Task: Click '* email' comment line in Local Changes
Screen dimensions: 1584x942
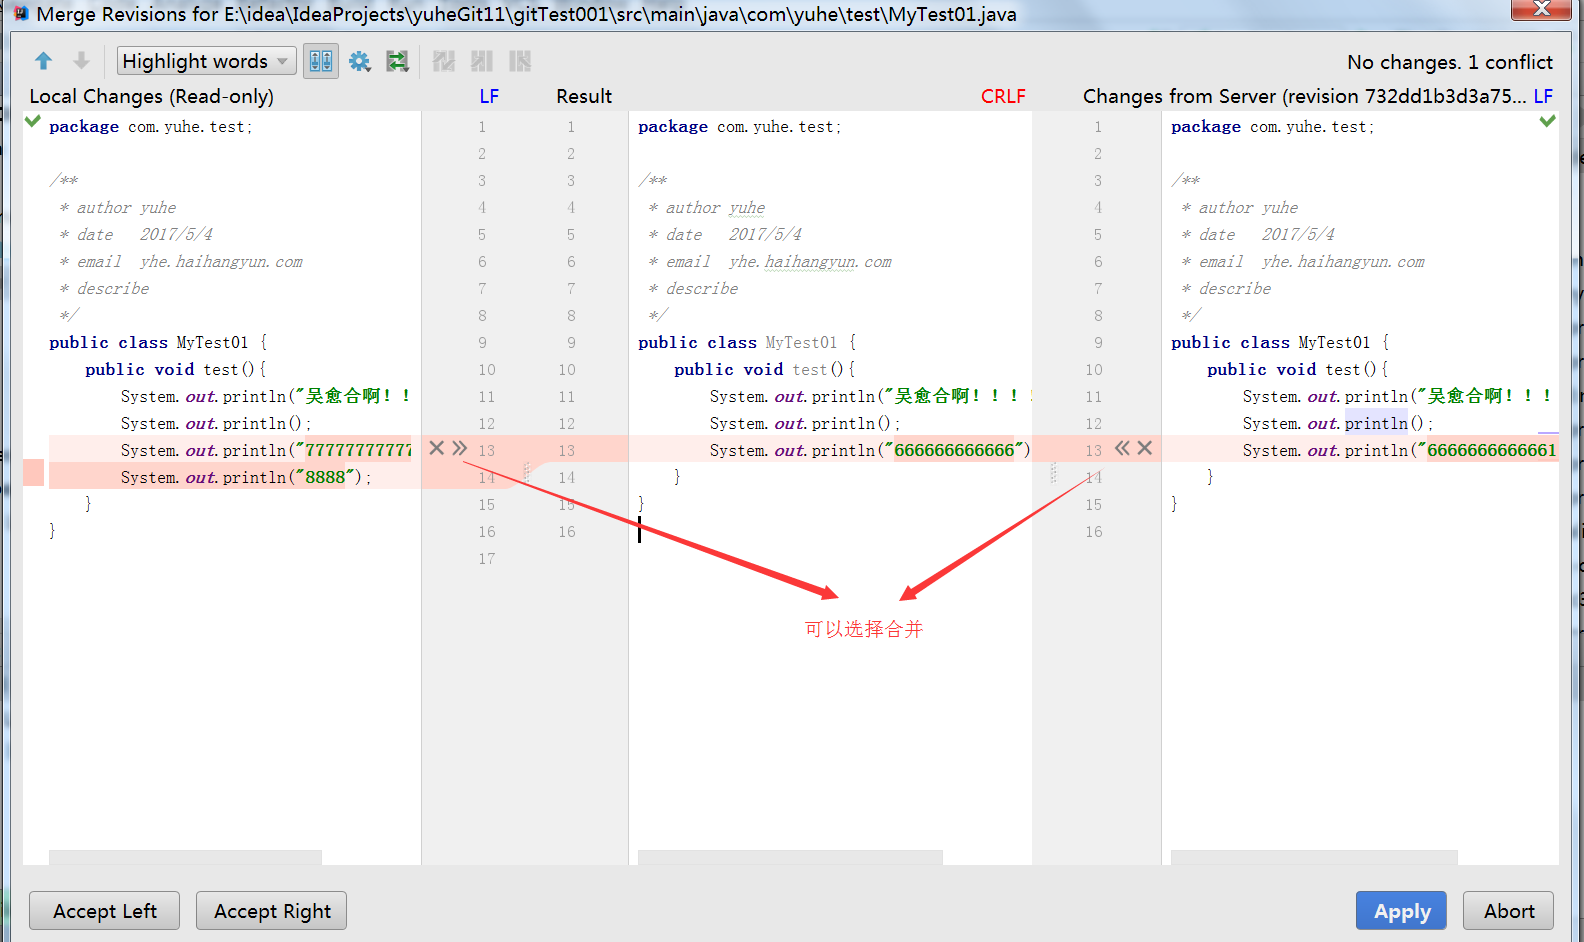Action: coord(180,261)
